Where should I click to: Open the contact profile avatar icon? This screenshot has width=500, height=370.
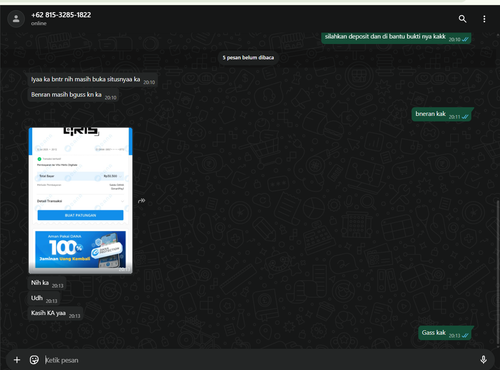16,19
